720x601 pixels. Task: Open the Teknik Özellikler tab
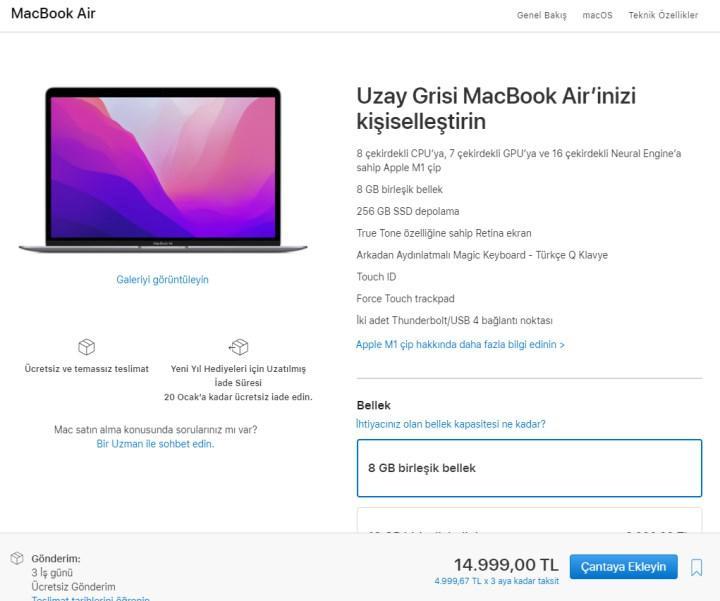click(x=663, y=15)
